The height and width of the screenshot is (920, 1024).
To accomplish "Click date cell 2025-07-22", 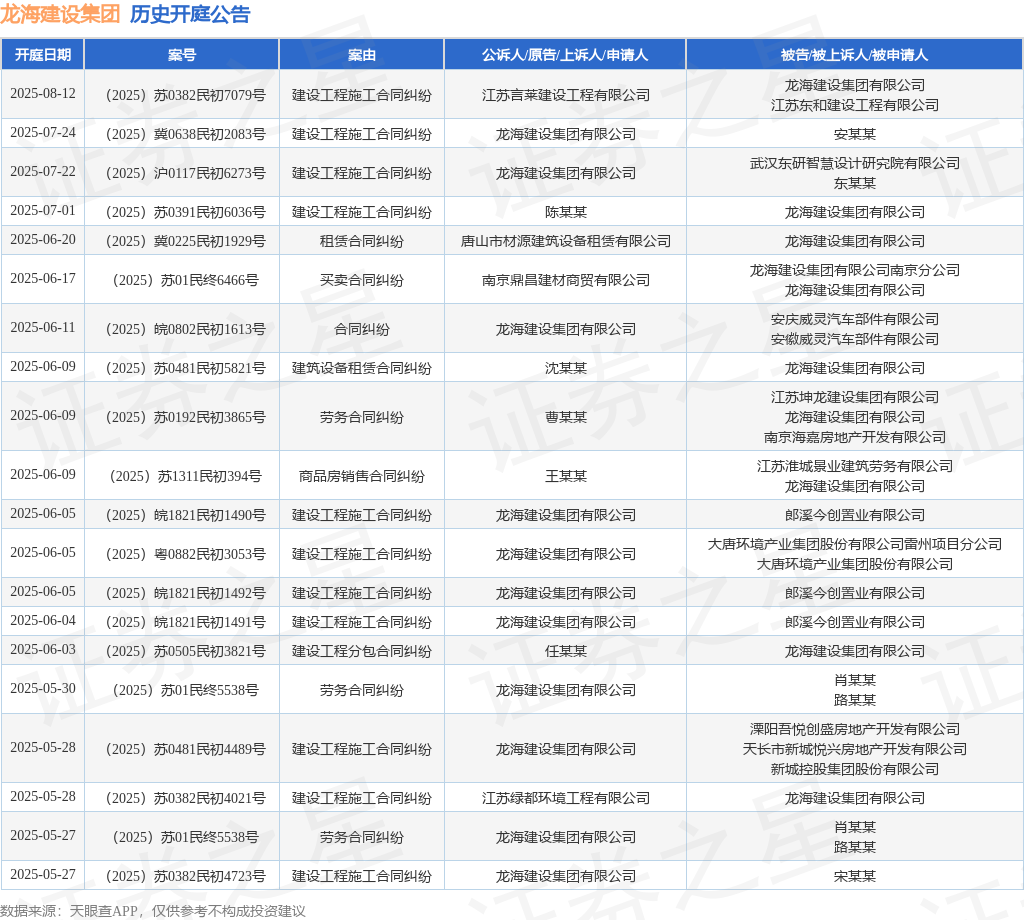I will (x=43, y=172).
